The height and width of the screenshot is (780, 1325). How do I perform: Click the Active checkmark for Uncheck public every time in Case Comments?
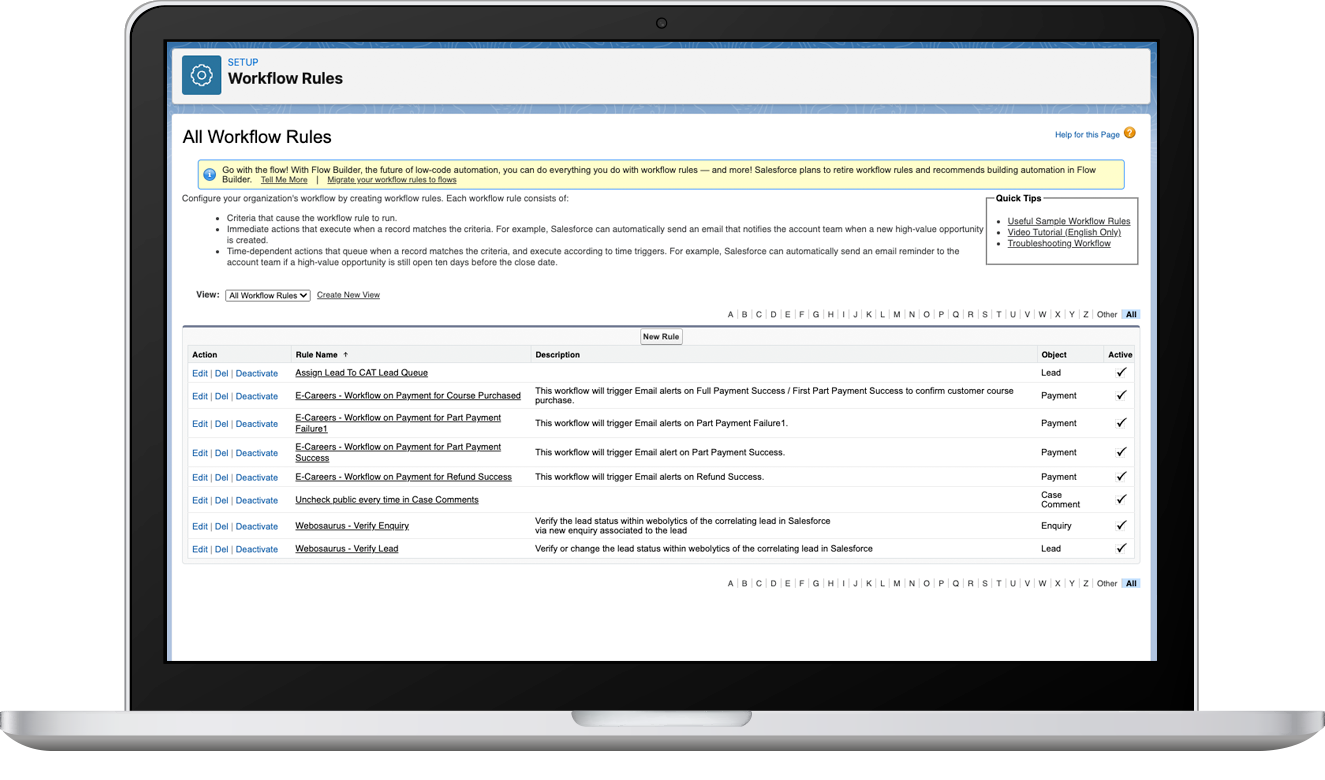click(x=1121, y=499)
